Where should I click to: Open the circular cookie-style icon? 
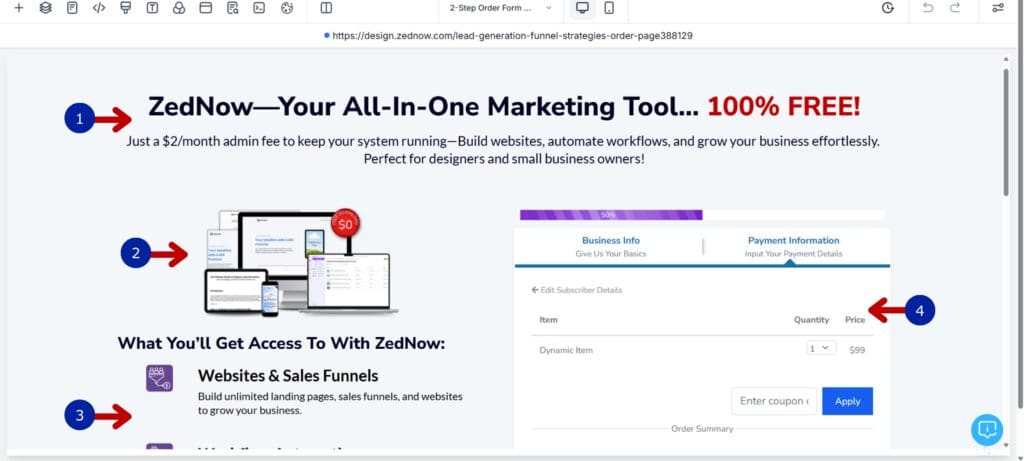point(286,8)
